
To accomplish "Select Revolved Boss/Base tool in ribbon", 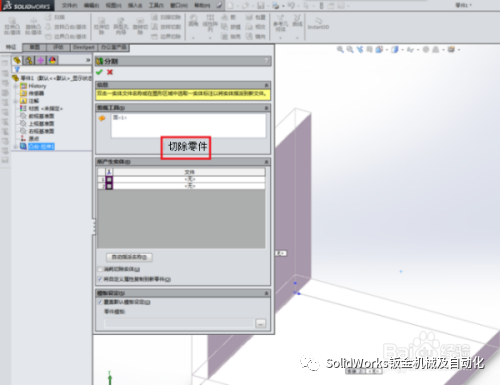I will coord(33,26).
